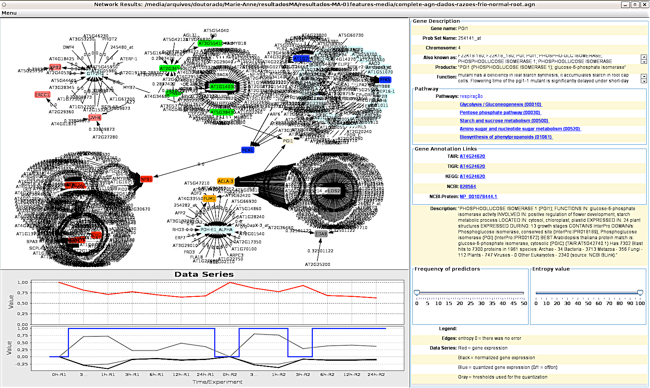Select the orange ACLA-3 gene node
The width and height of the screenshot is (650, 388).
pyautogui.click(x=226, y=181)
